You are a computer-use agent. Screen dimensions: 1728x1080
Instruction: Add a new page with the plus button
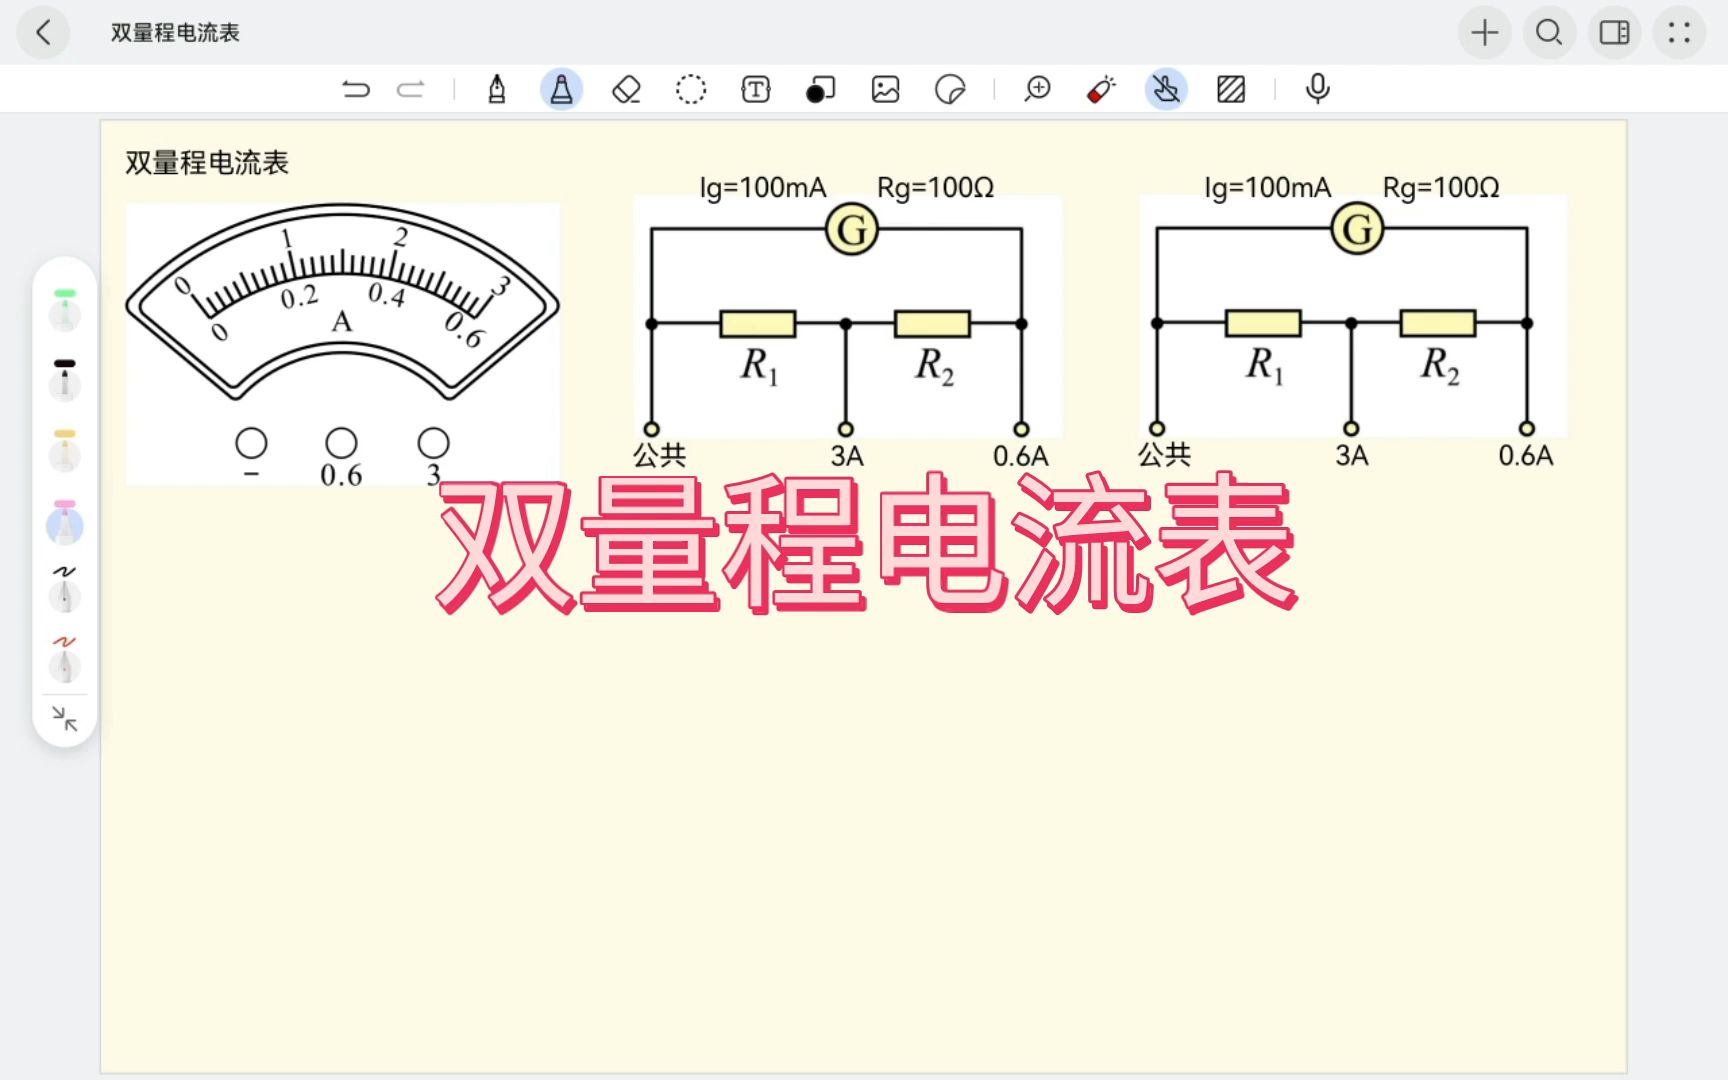pyautogui.click(x=1485, y=33)
